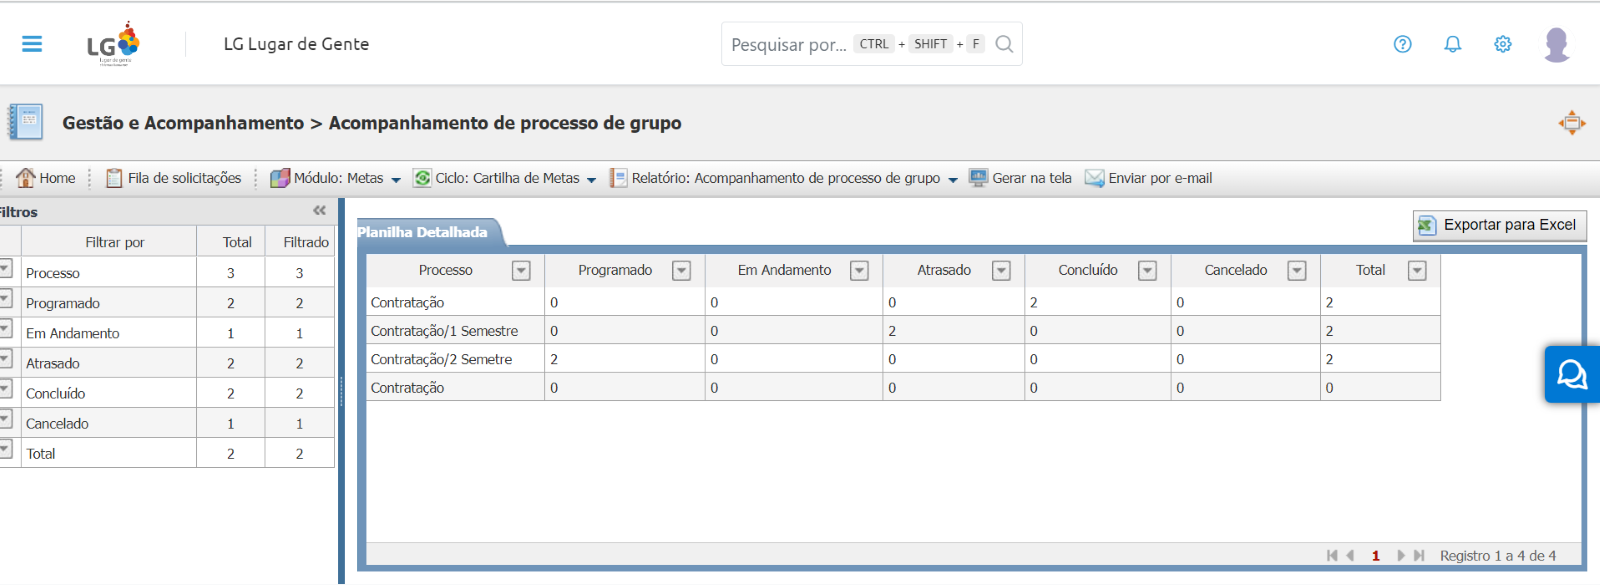This screenshot has width=1600, height=585.
Task: Go to first page of records
Action: tap(1332, 556)
